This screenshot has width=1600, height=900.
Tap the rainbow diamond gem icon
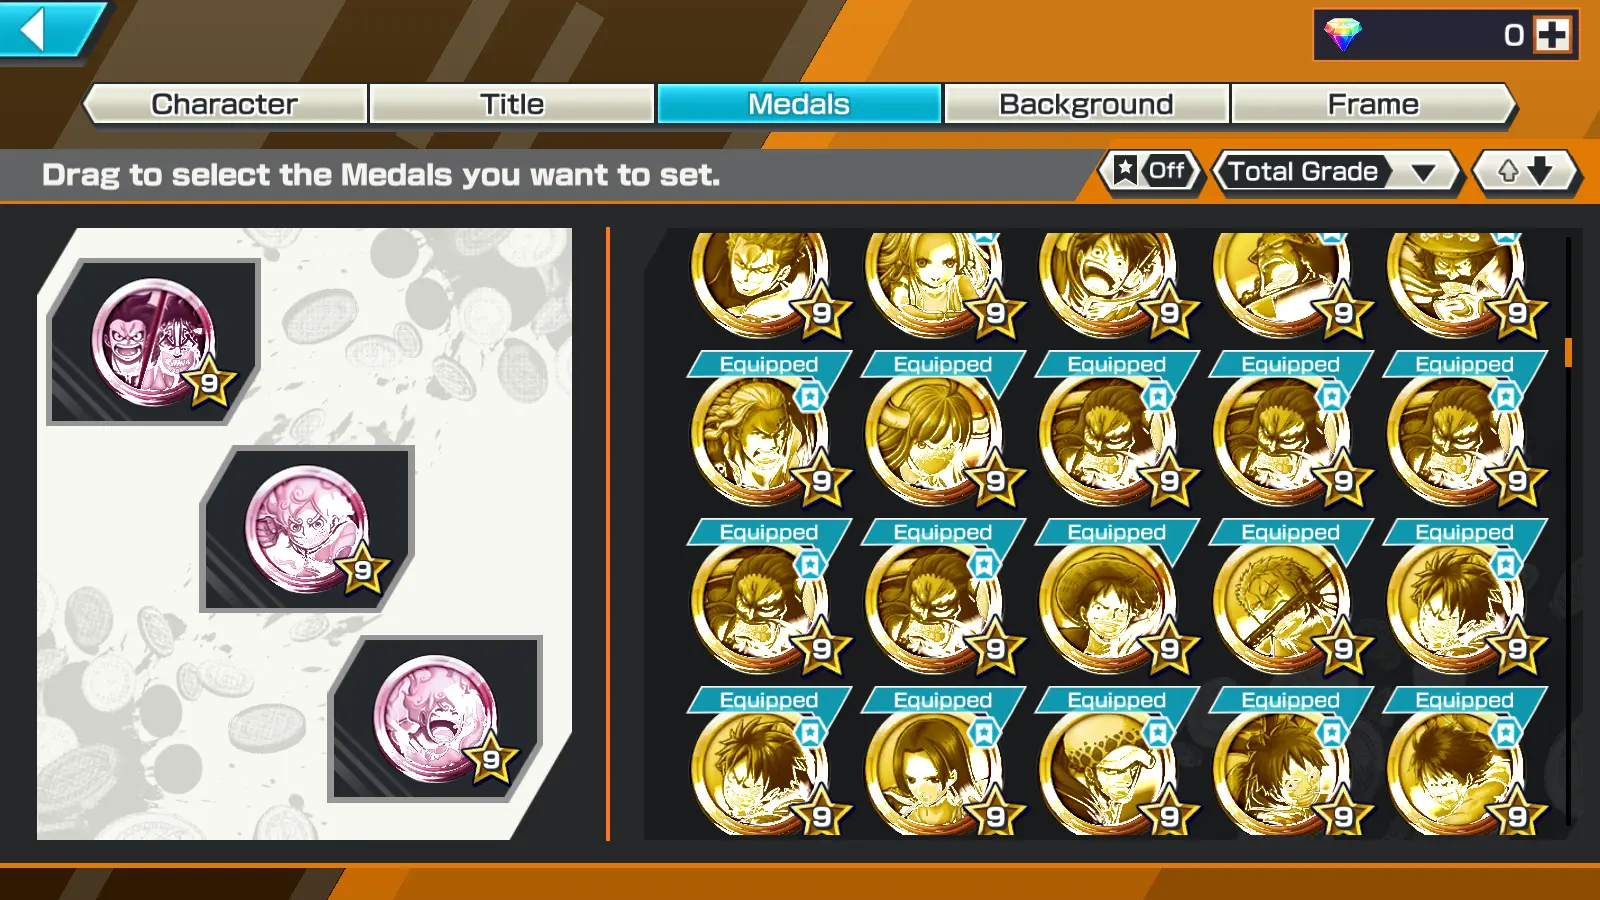(1343, 35)
